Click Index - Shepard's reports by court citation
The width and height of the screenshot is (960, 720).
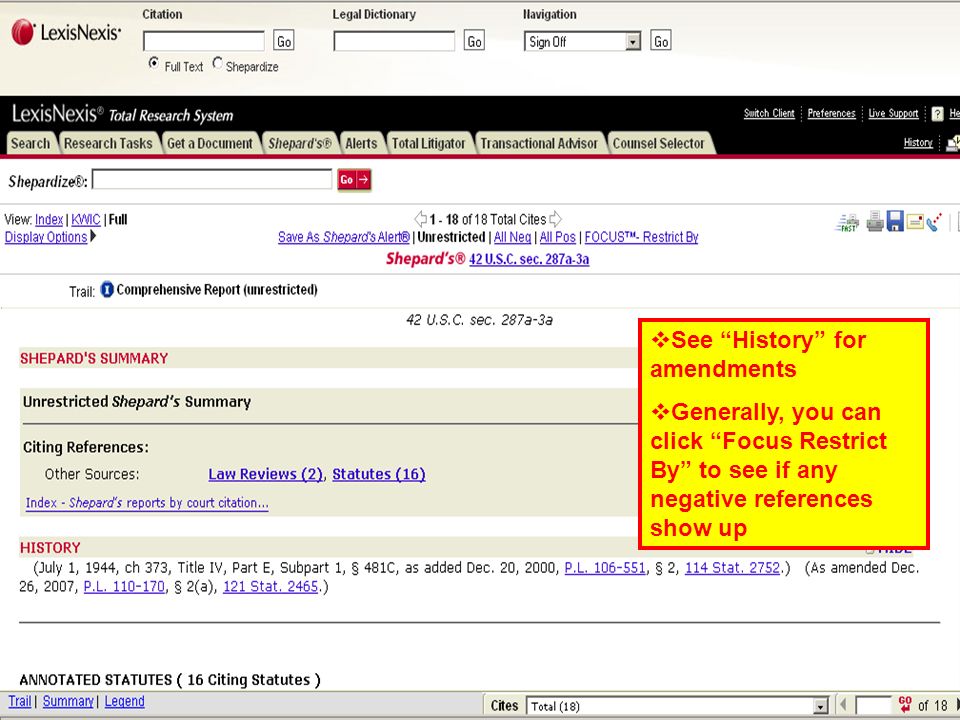(147, 503)
